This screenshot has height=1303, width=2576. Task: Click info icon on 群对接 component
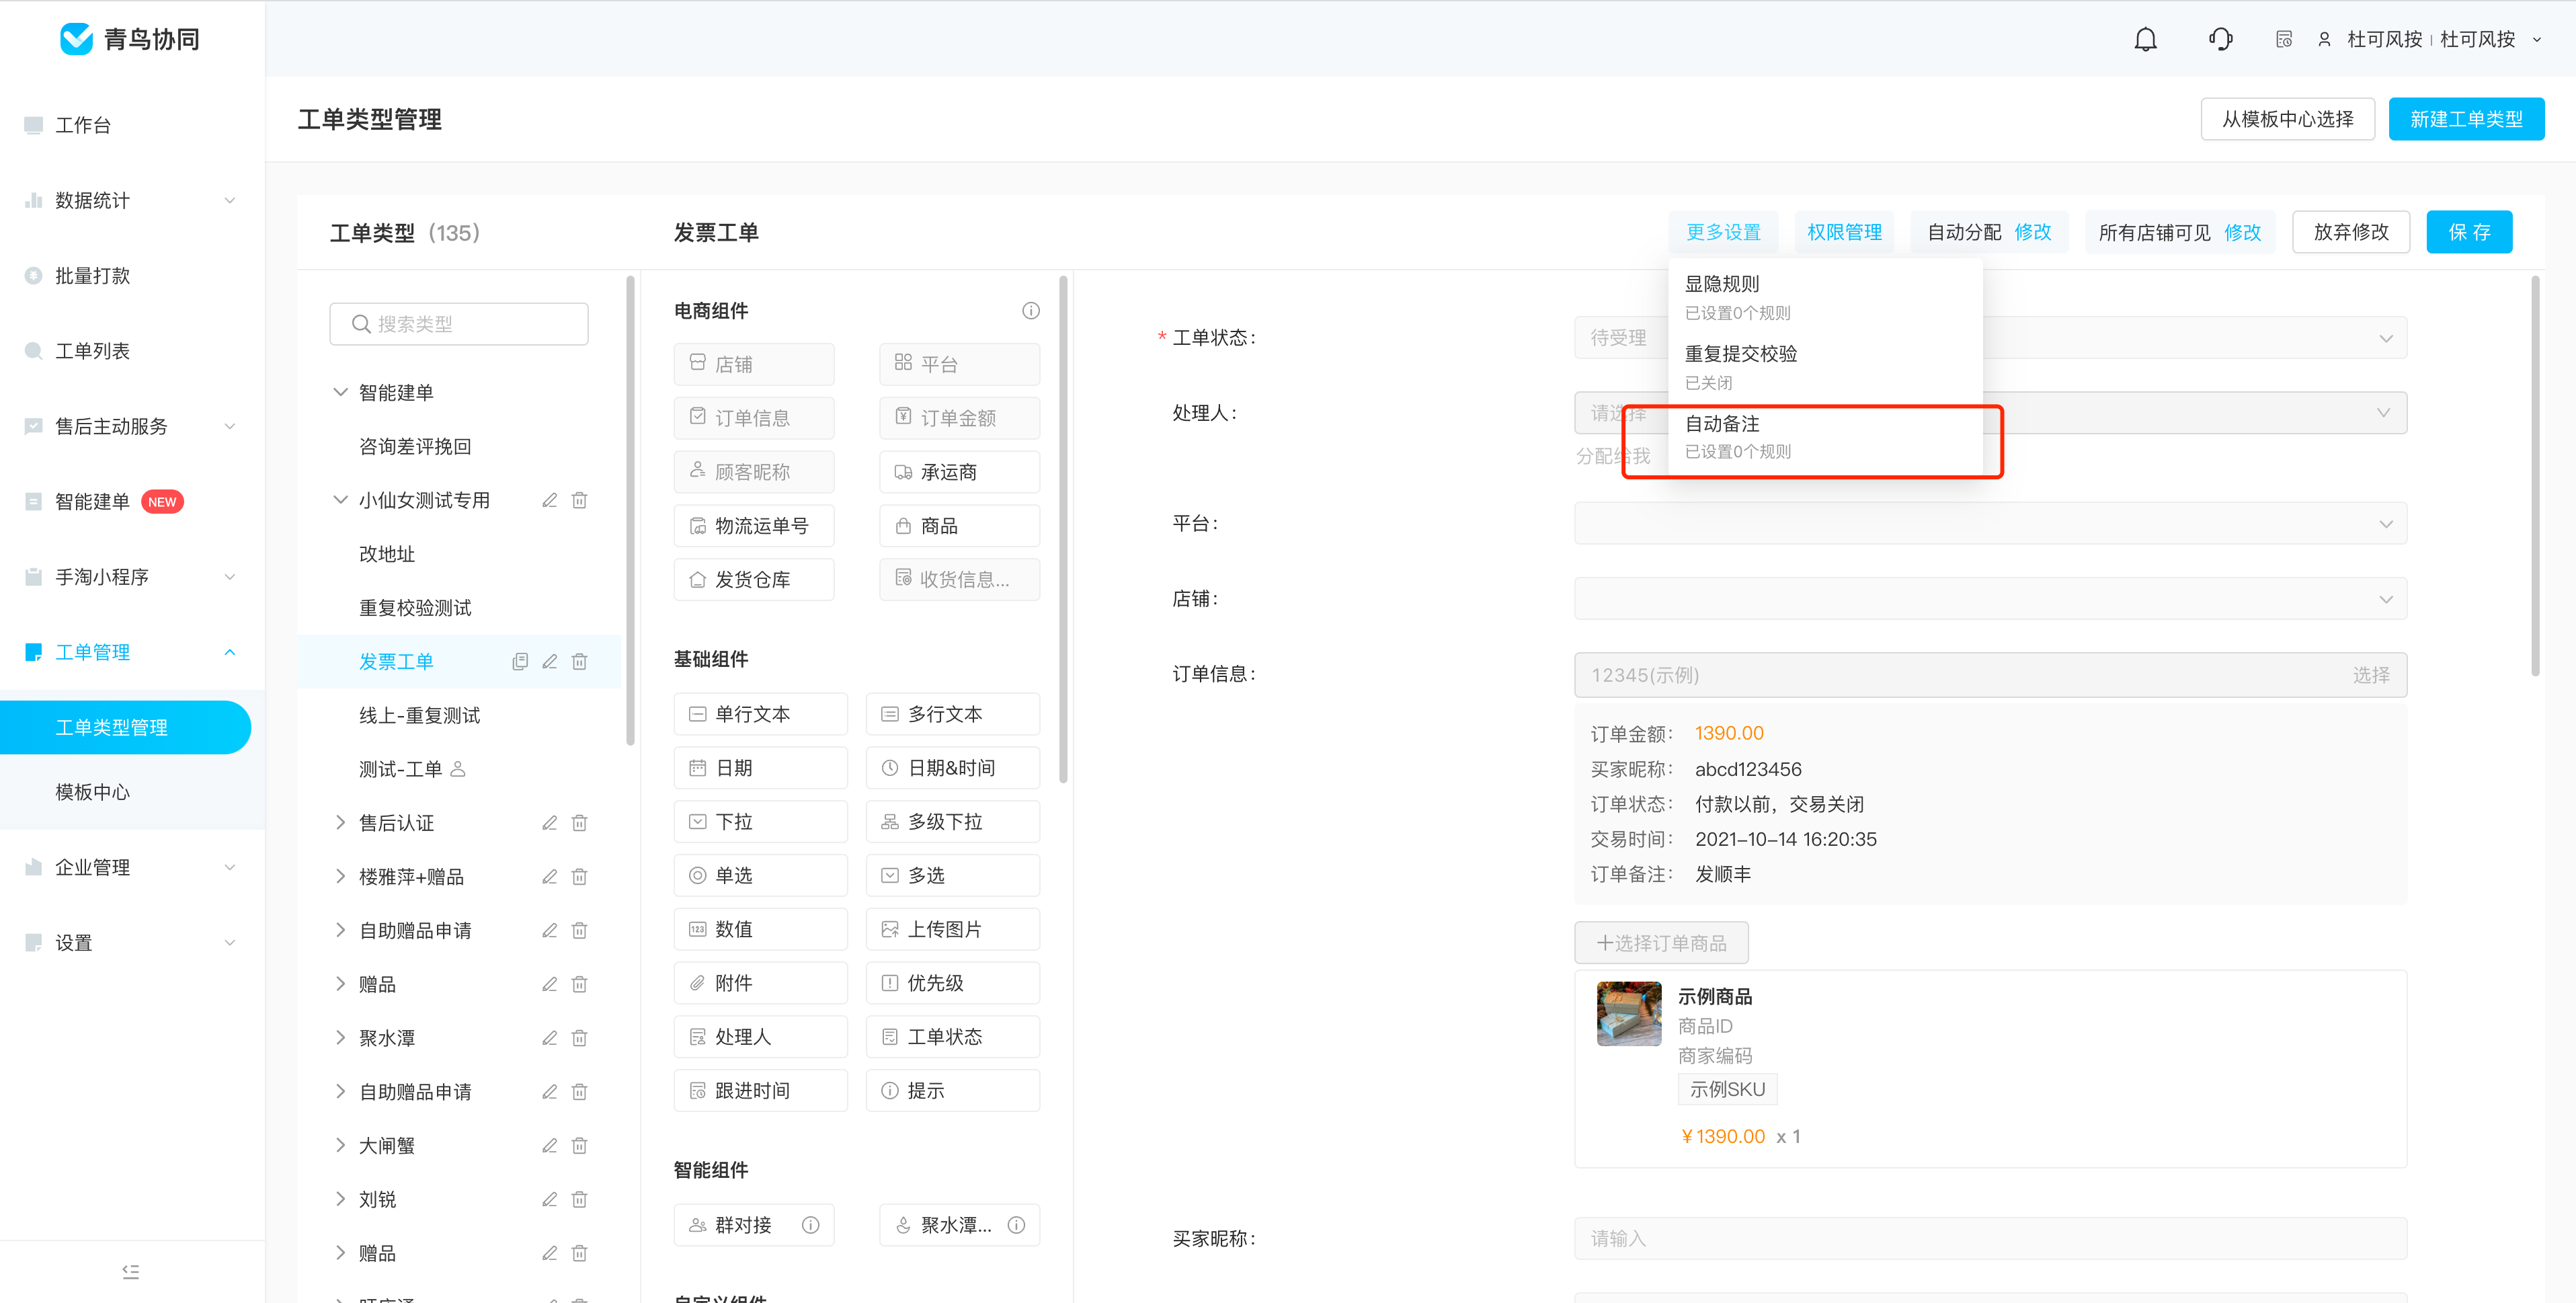pos(811,1225)
